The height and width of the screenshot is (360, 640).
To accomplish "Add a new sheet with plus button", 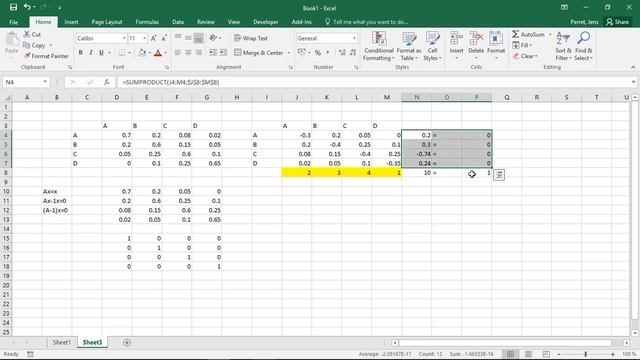I will click(x=127, y=342).
